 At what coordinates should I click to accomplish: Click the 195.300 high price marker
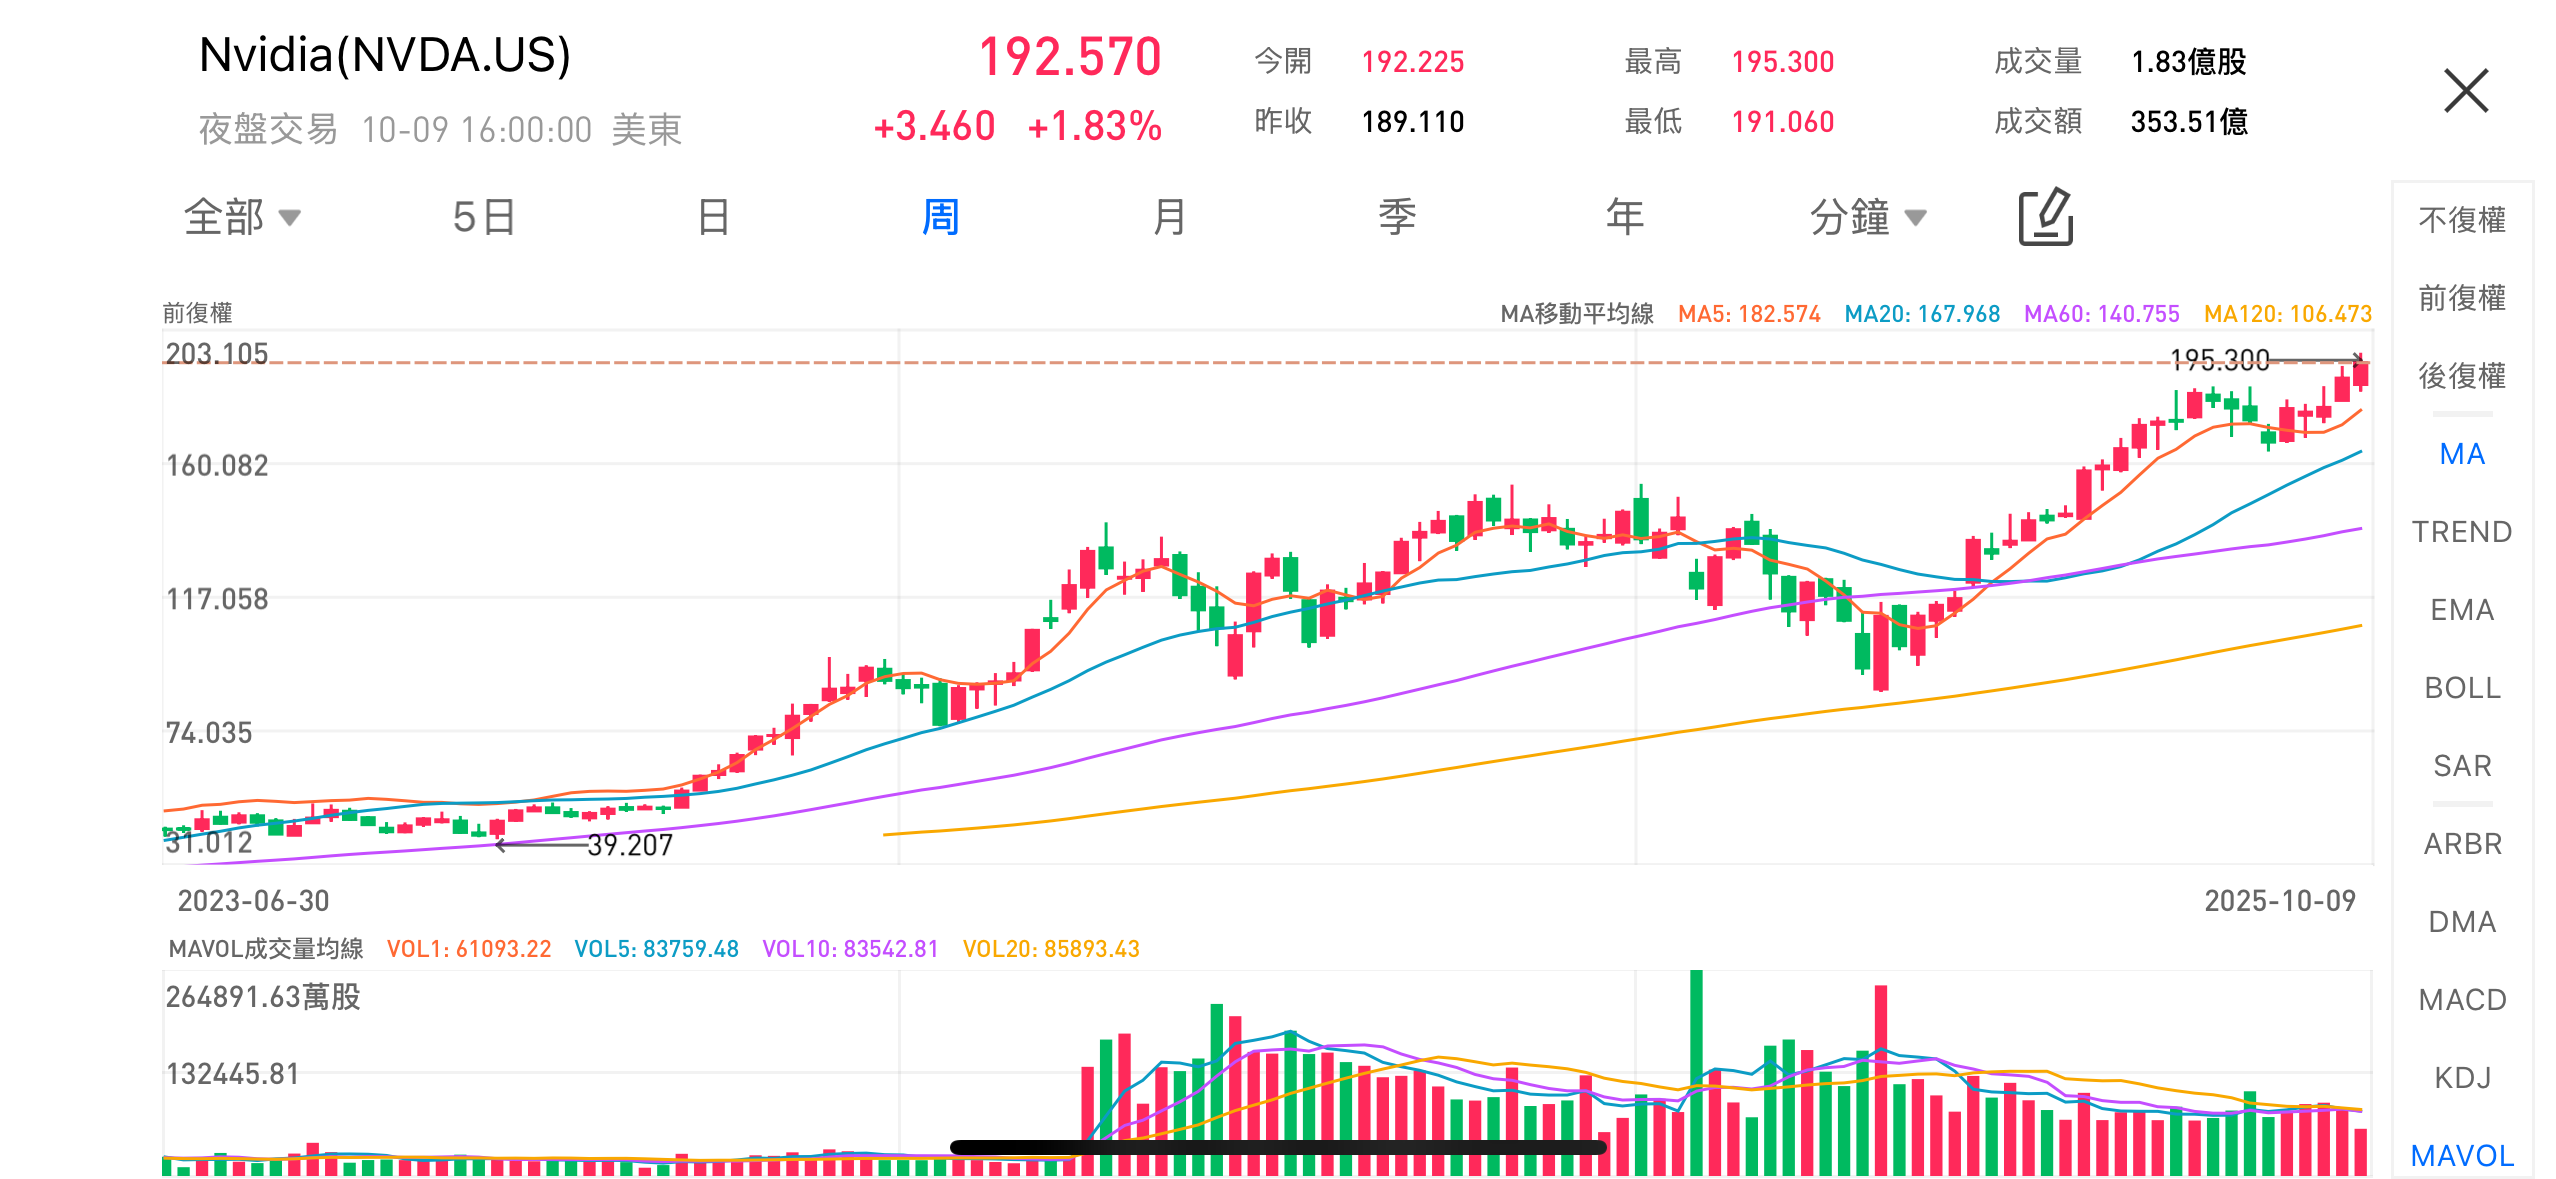tap(2219, 360)
